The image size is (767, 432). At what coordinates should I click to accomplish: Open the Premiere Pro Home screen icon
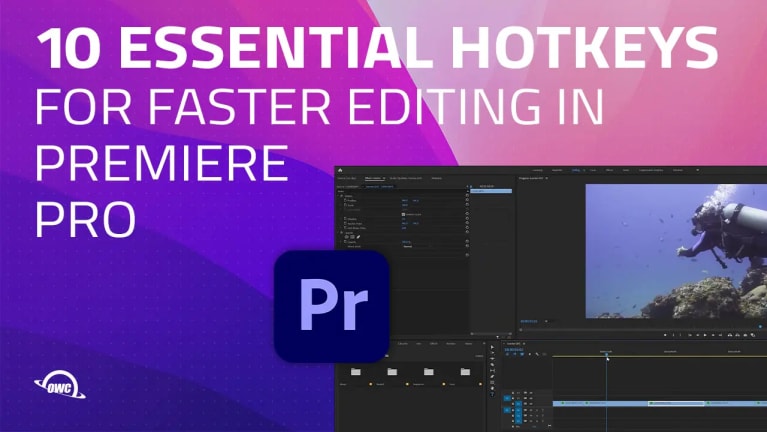(x=340, y=170)
